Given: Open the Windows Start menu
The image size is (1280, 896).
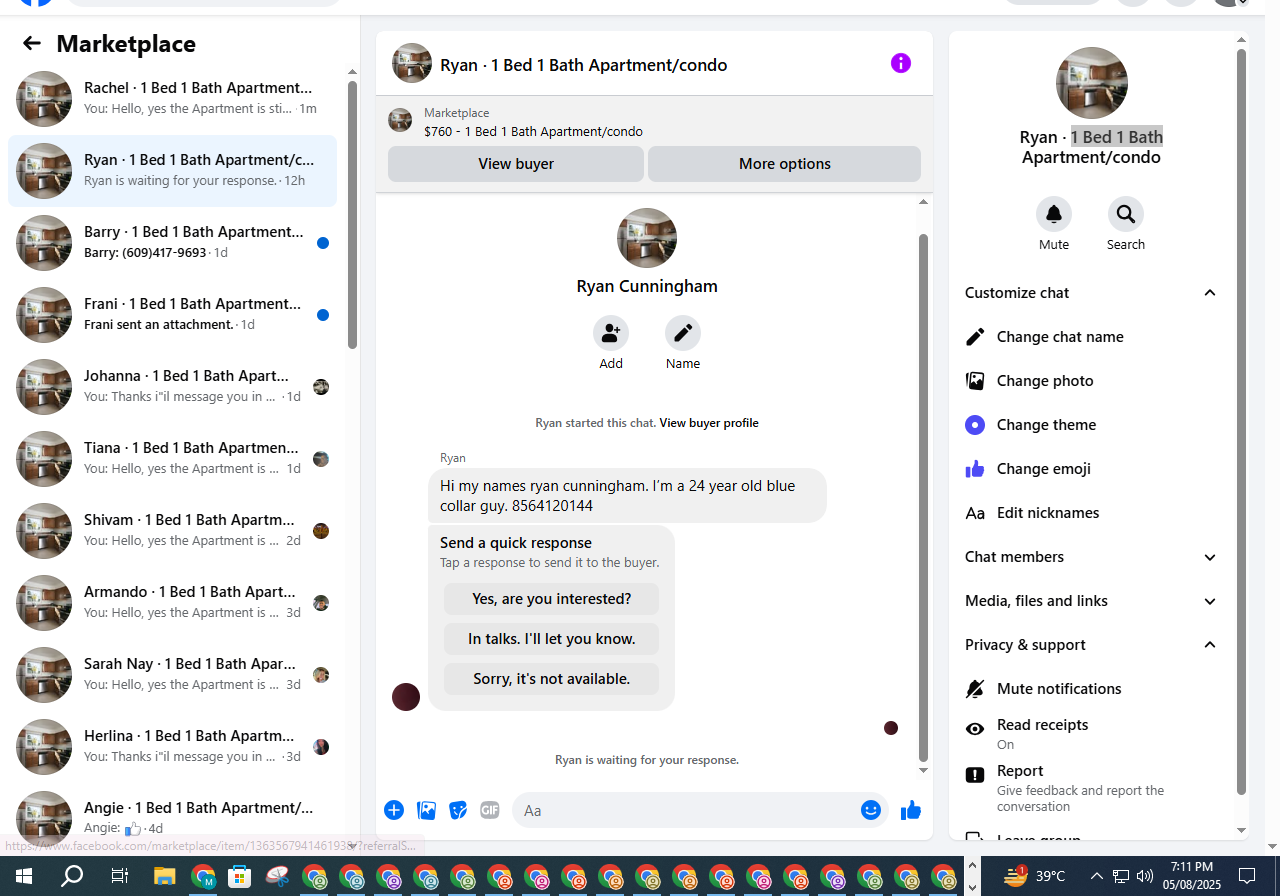Looking at the screenshot, I should 24,877.
